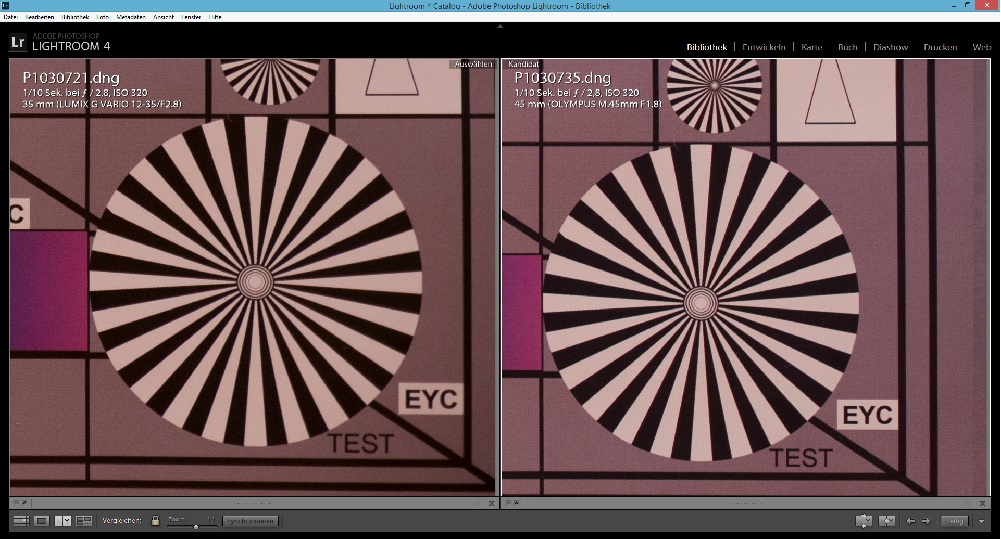Switch to loupe view mode
Viewport: 1001px width, 539px height.
click(x=41, y=521)
